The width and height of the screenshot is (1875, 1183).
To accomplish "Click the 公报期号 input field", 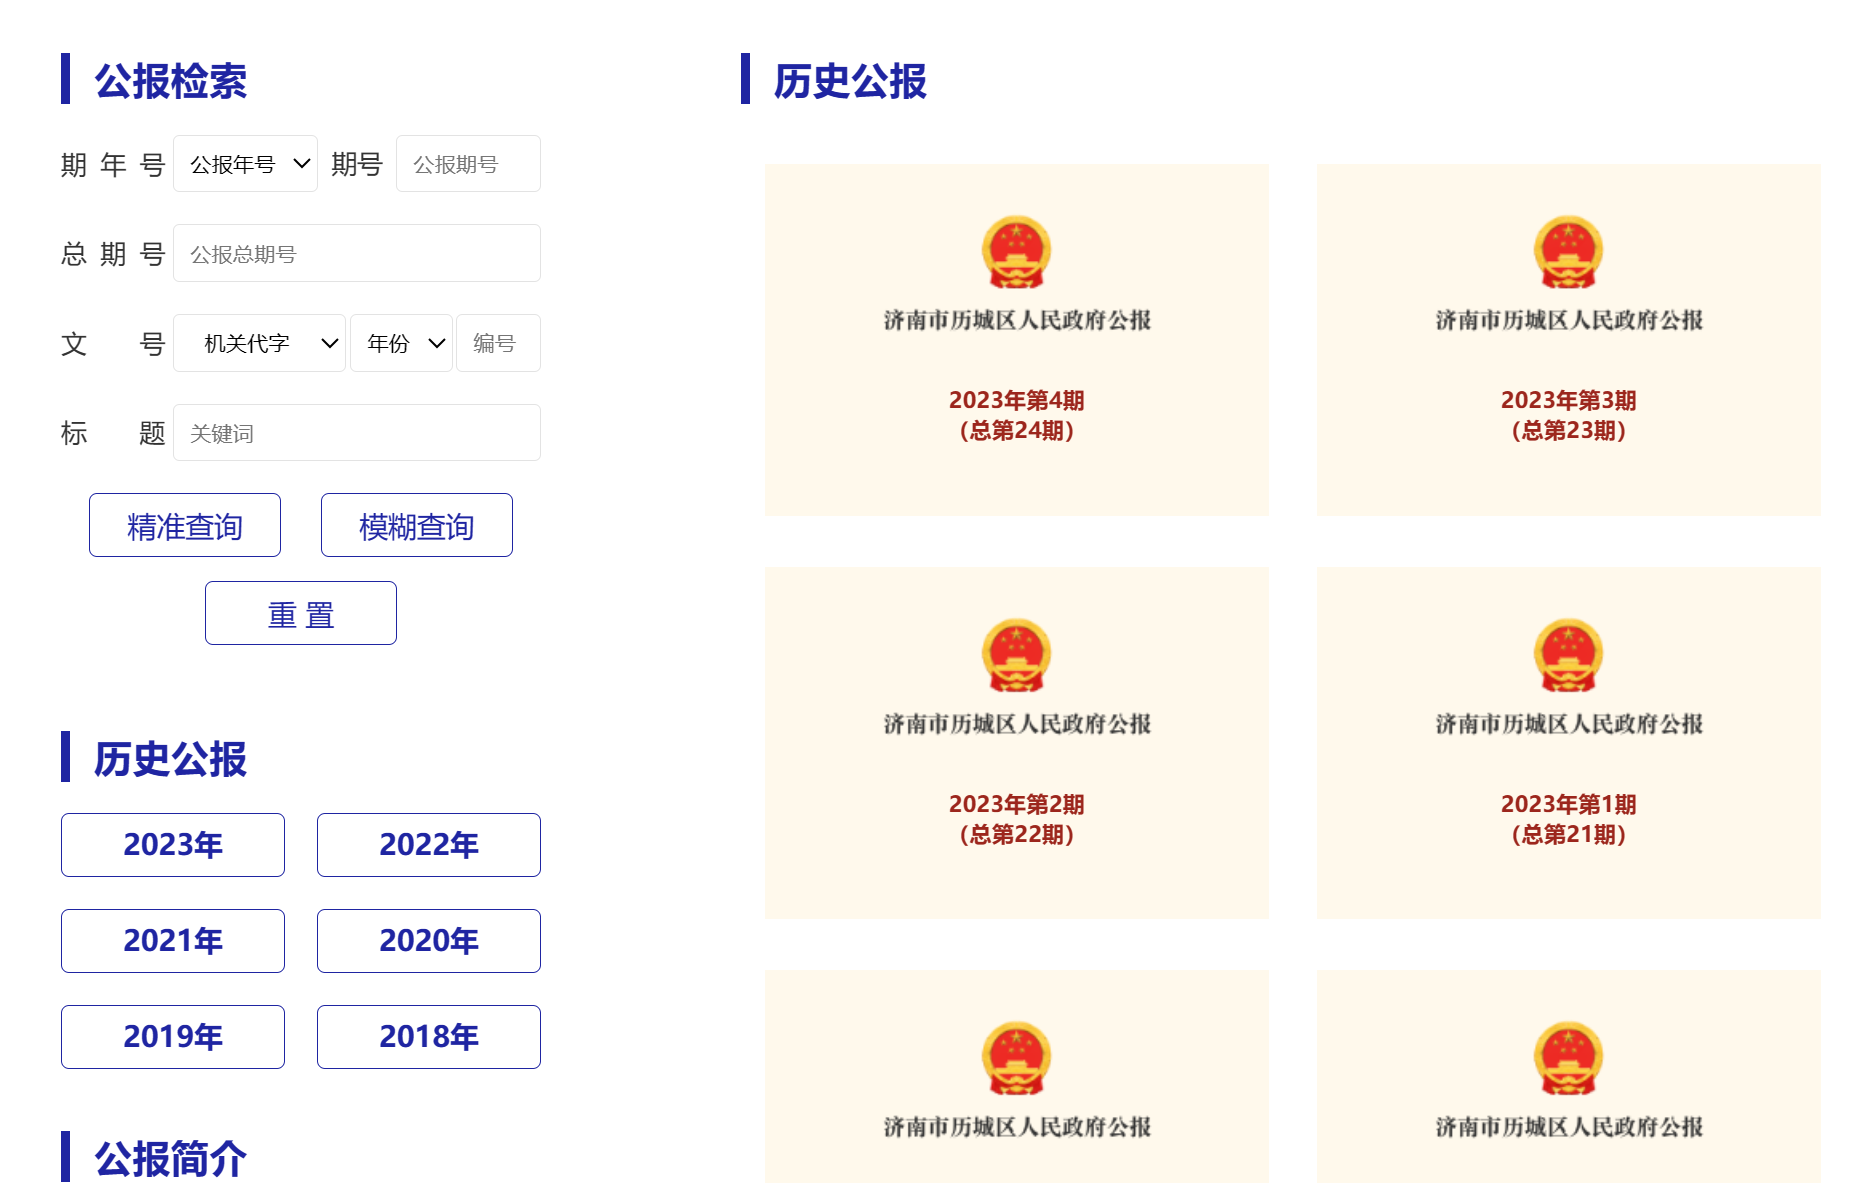I will 468,164.
